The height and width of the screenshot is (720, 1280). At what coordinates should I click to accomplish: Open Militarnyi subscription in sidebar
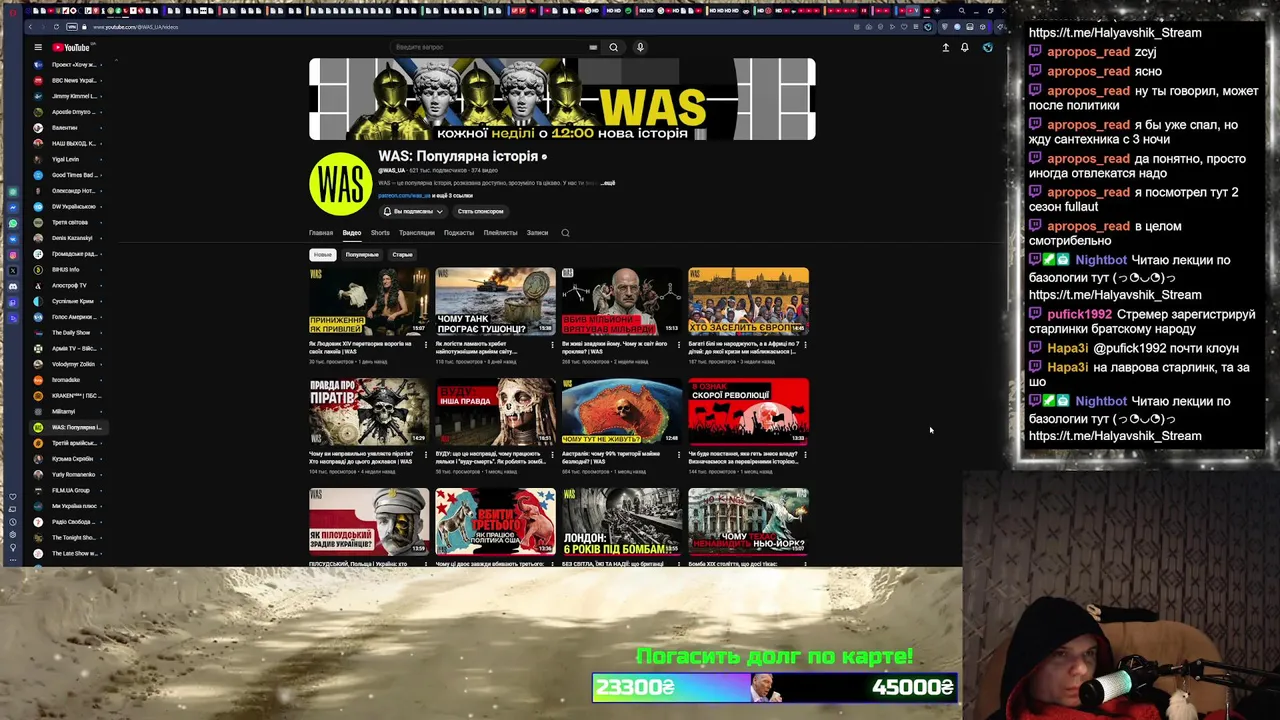coord(66,411)
